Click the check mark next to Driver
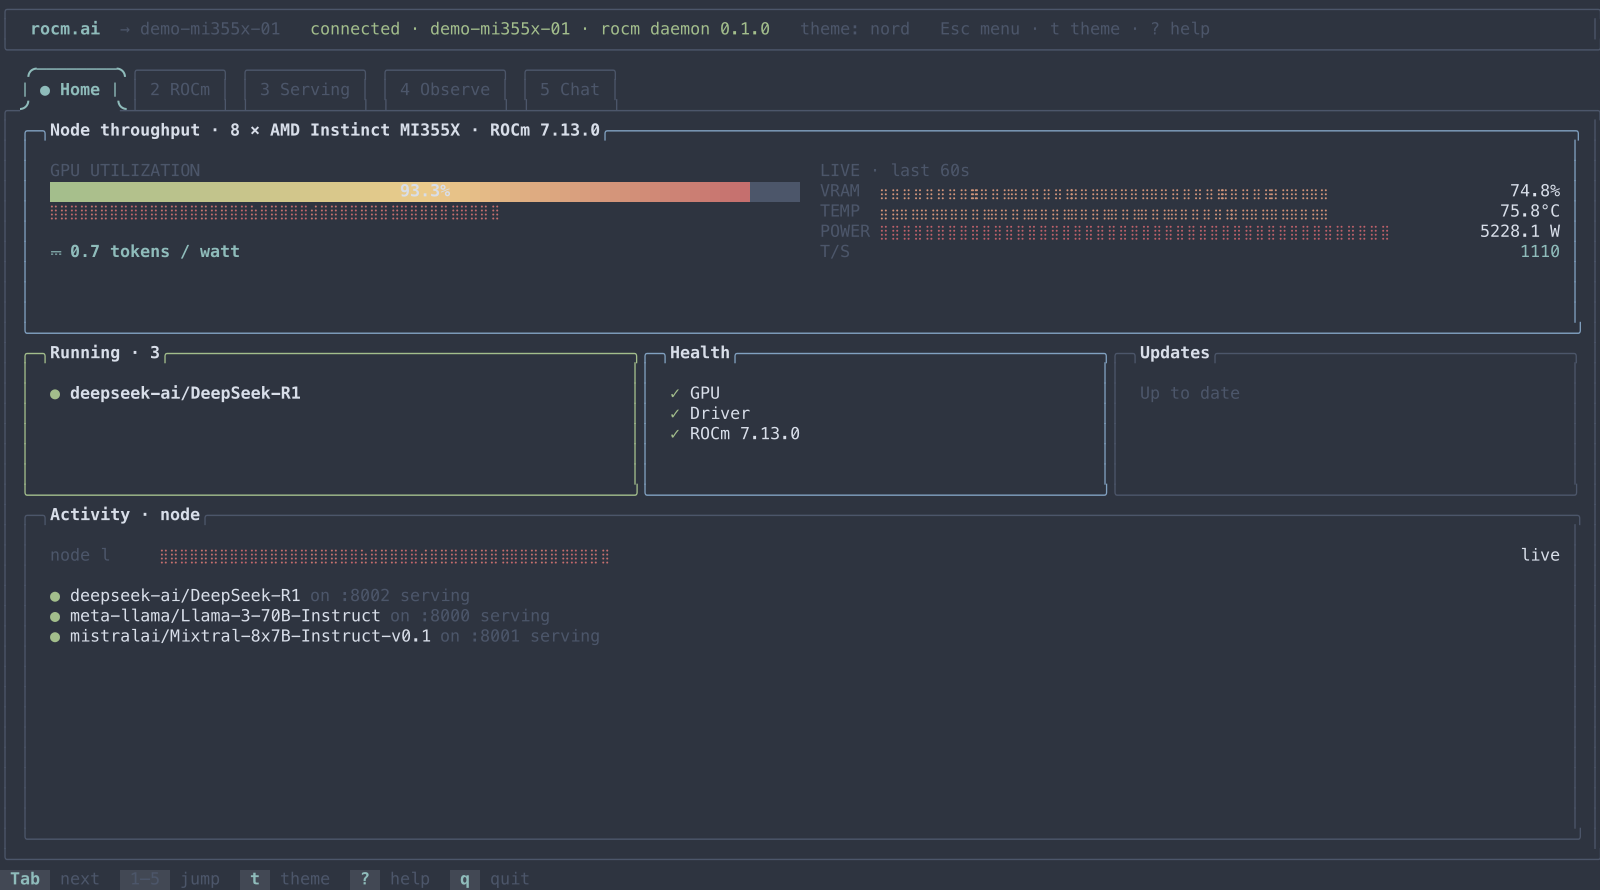 pyautogui.click(x=675, y=414)
